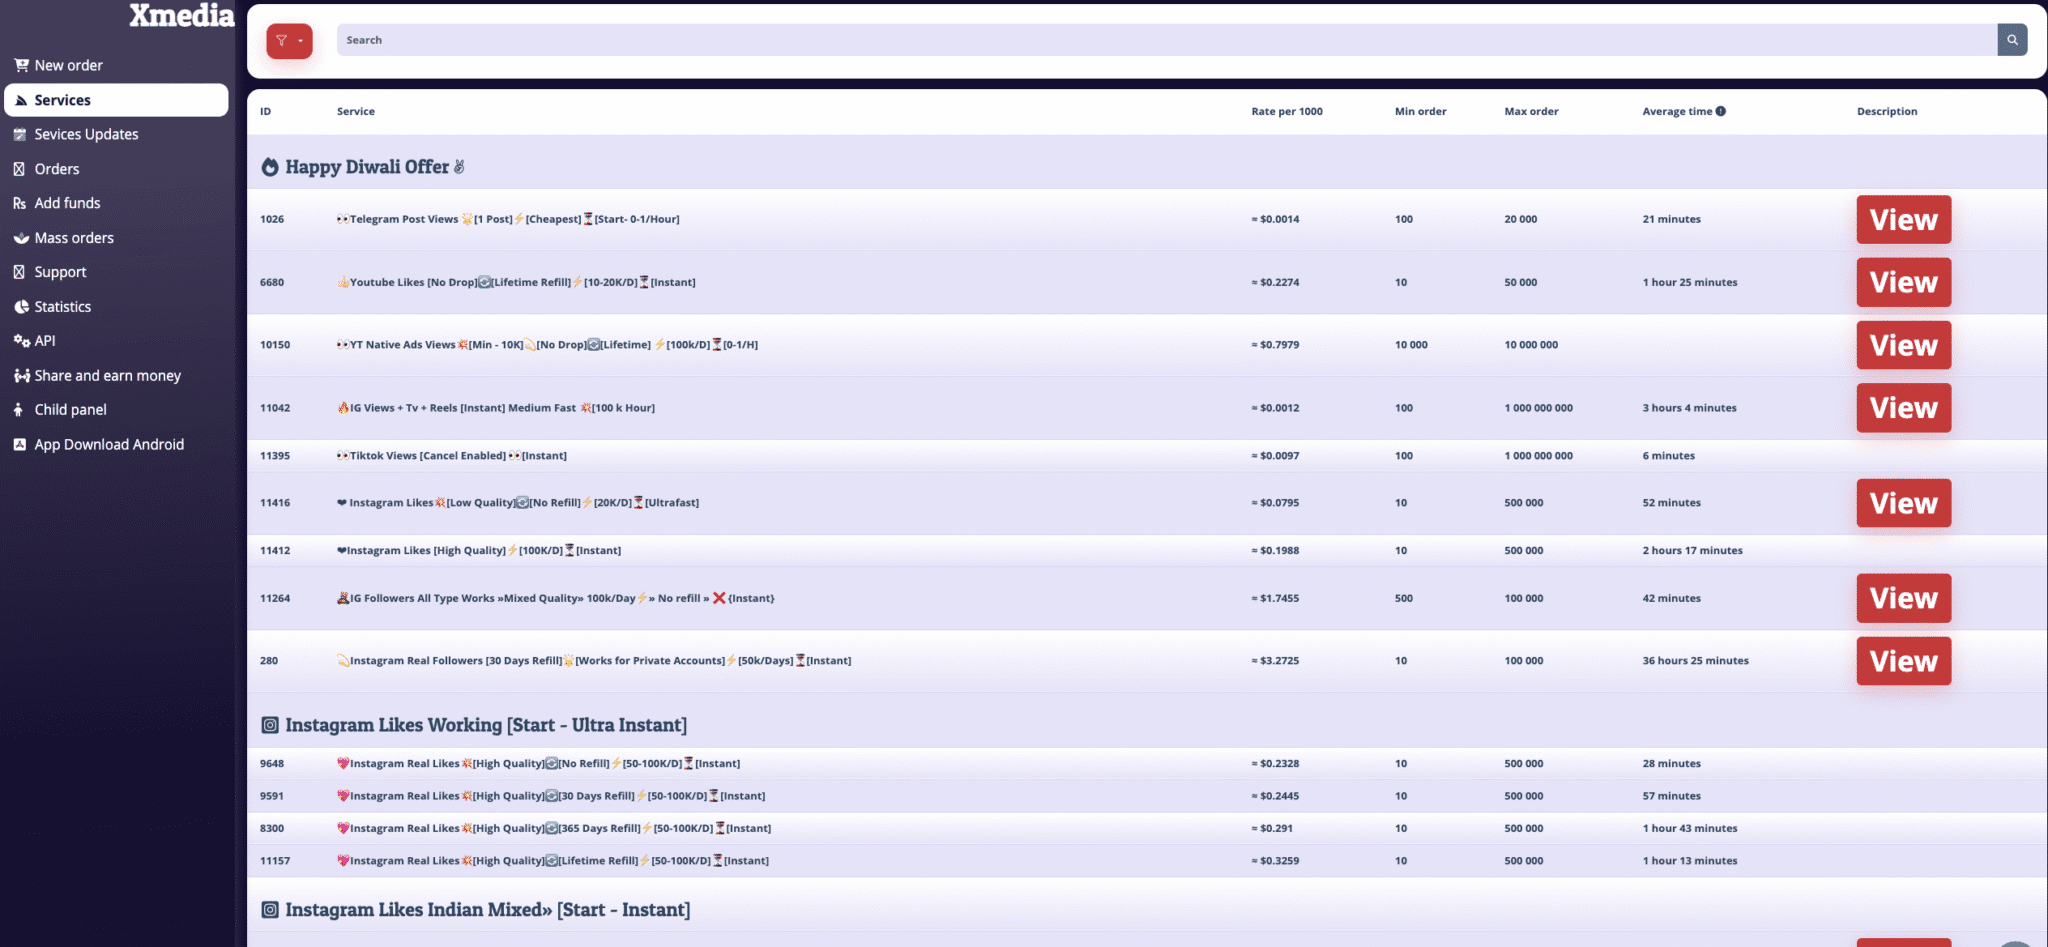Click the search magnifier icon button
The image size is (2048, 947).
pos(2012,40)
